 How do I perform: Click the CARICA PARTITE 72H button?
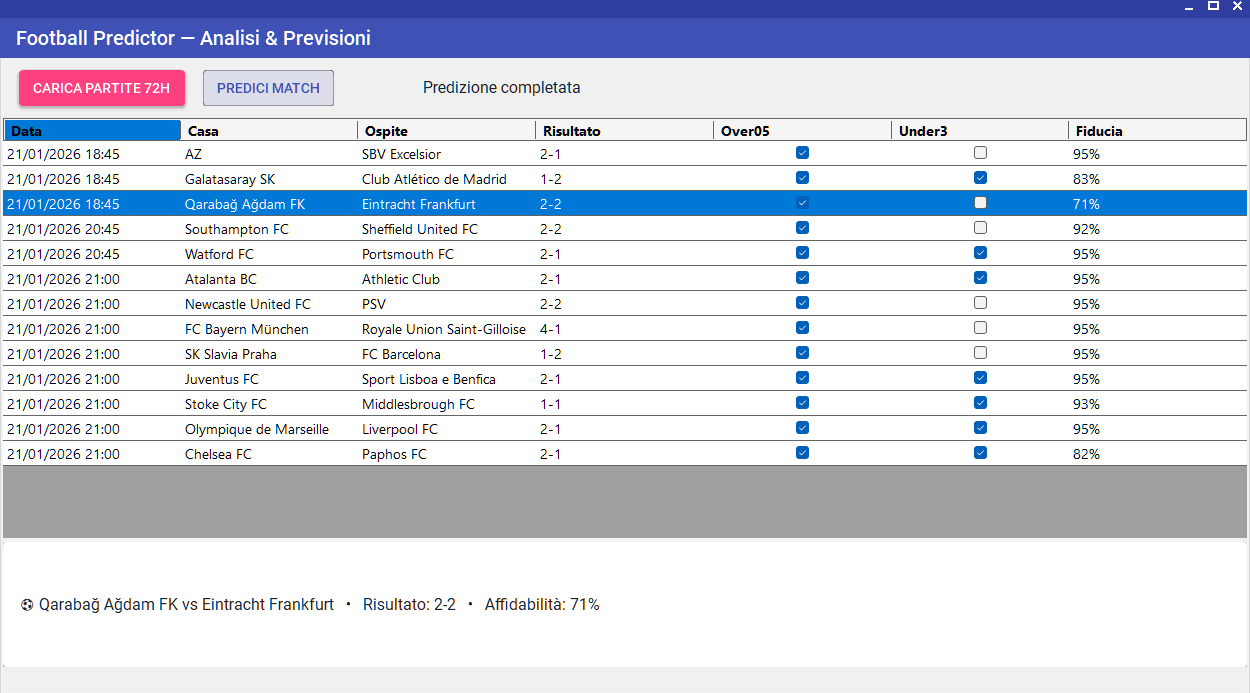tap(102, 88)
